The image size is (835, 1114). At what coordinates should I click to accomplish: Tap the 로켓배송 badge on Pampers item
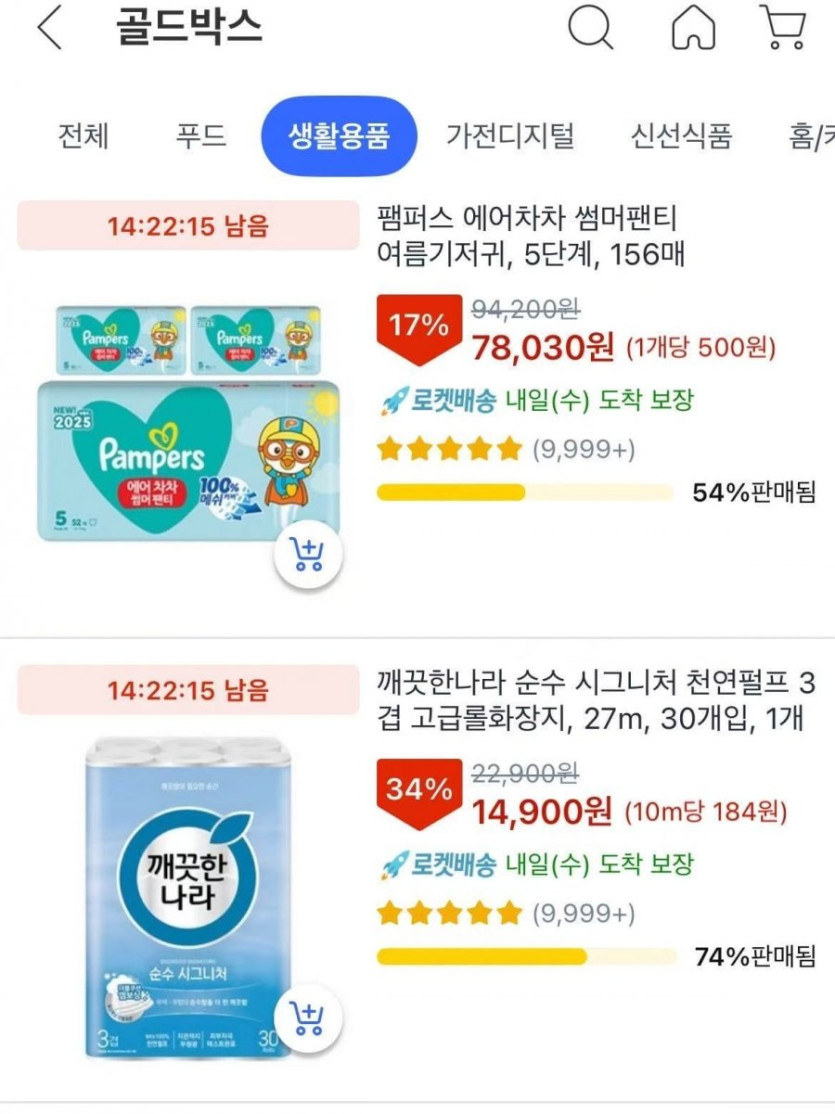coord(439,402)
